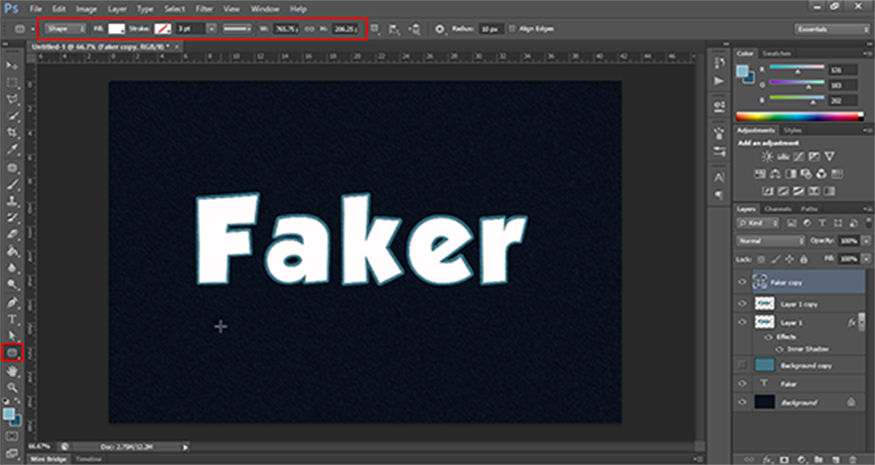Enable the Align Edges checkbox
The width and height of the screenshot is (875, 465).
point(512,29)
